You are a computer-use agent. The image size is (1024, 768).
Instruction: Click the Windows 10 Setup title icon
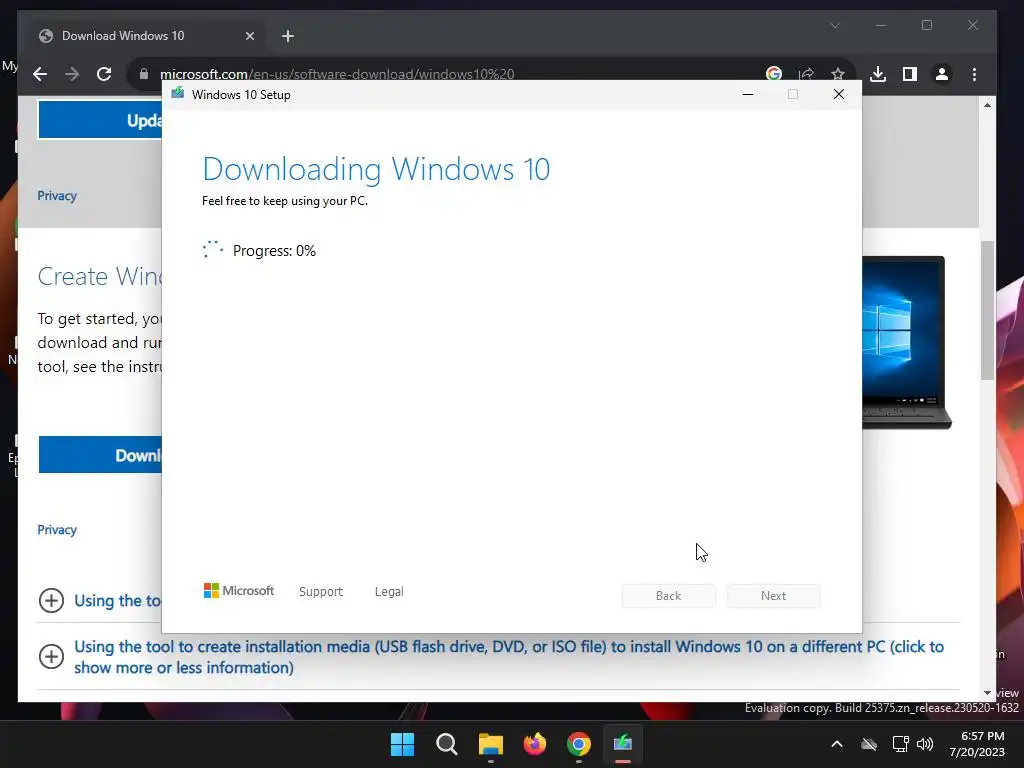[178, 94]
